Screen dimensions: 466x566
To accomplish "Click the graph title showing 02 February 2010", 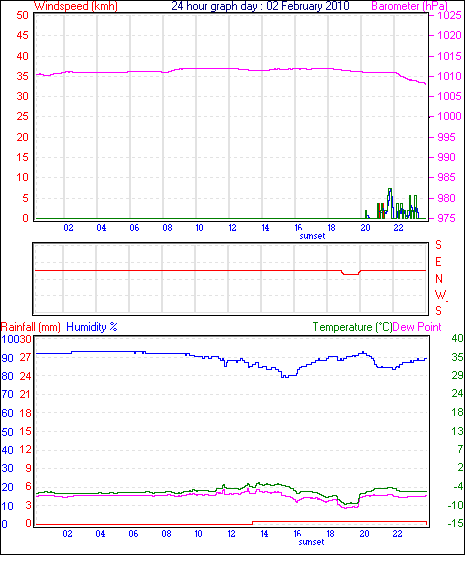I will (260, 6).
